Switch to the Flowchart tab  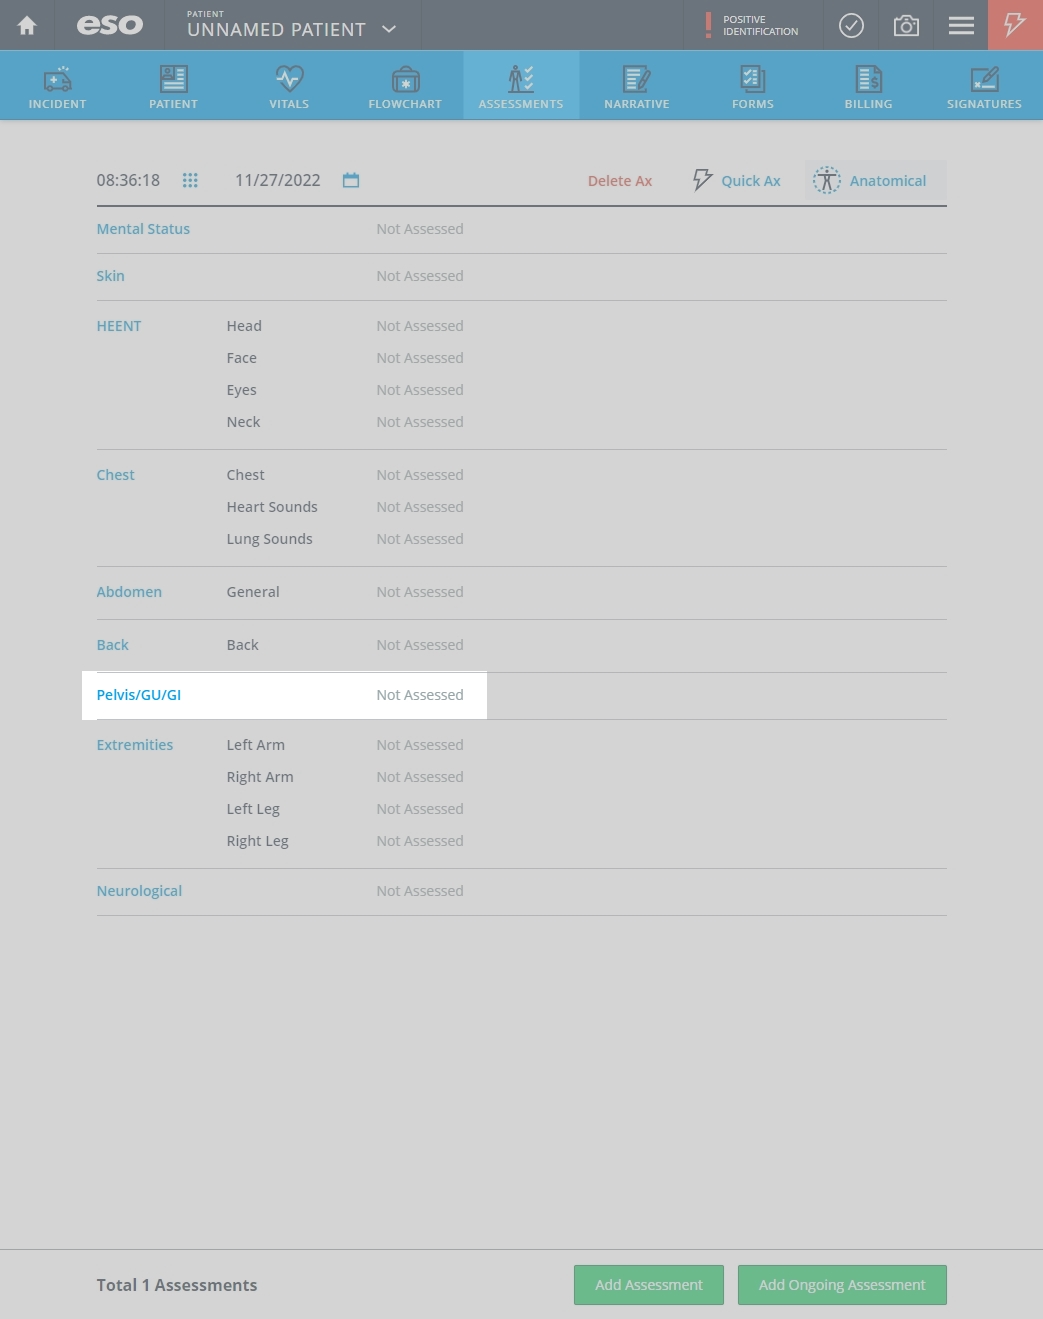(x=405, y=86)
